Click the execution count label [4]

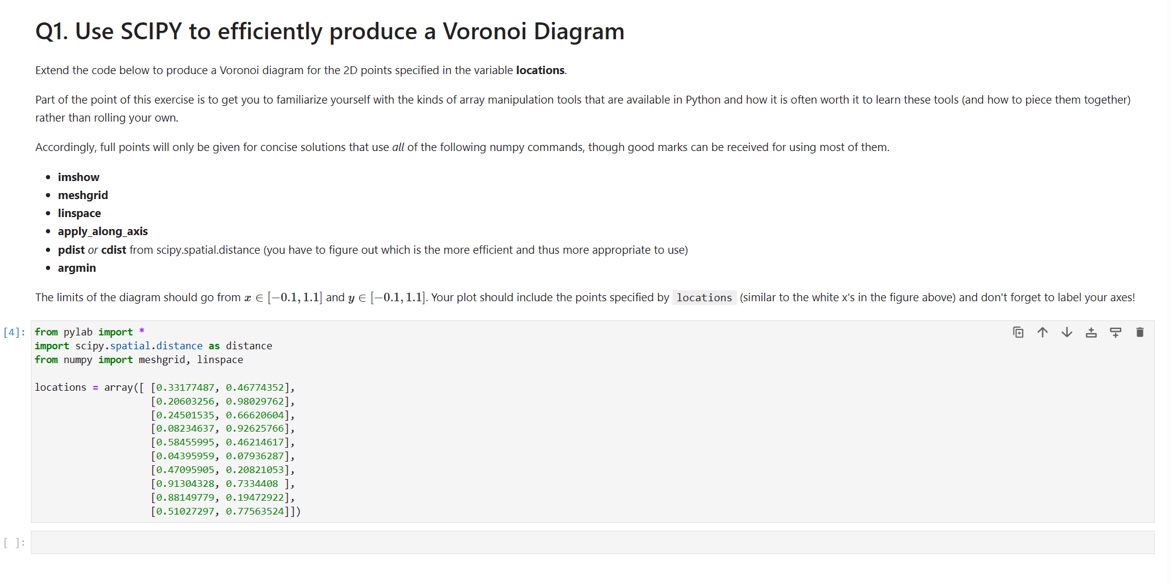click(12, 331)
